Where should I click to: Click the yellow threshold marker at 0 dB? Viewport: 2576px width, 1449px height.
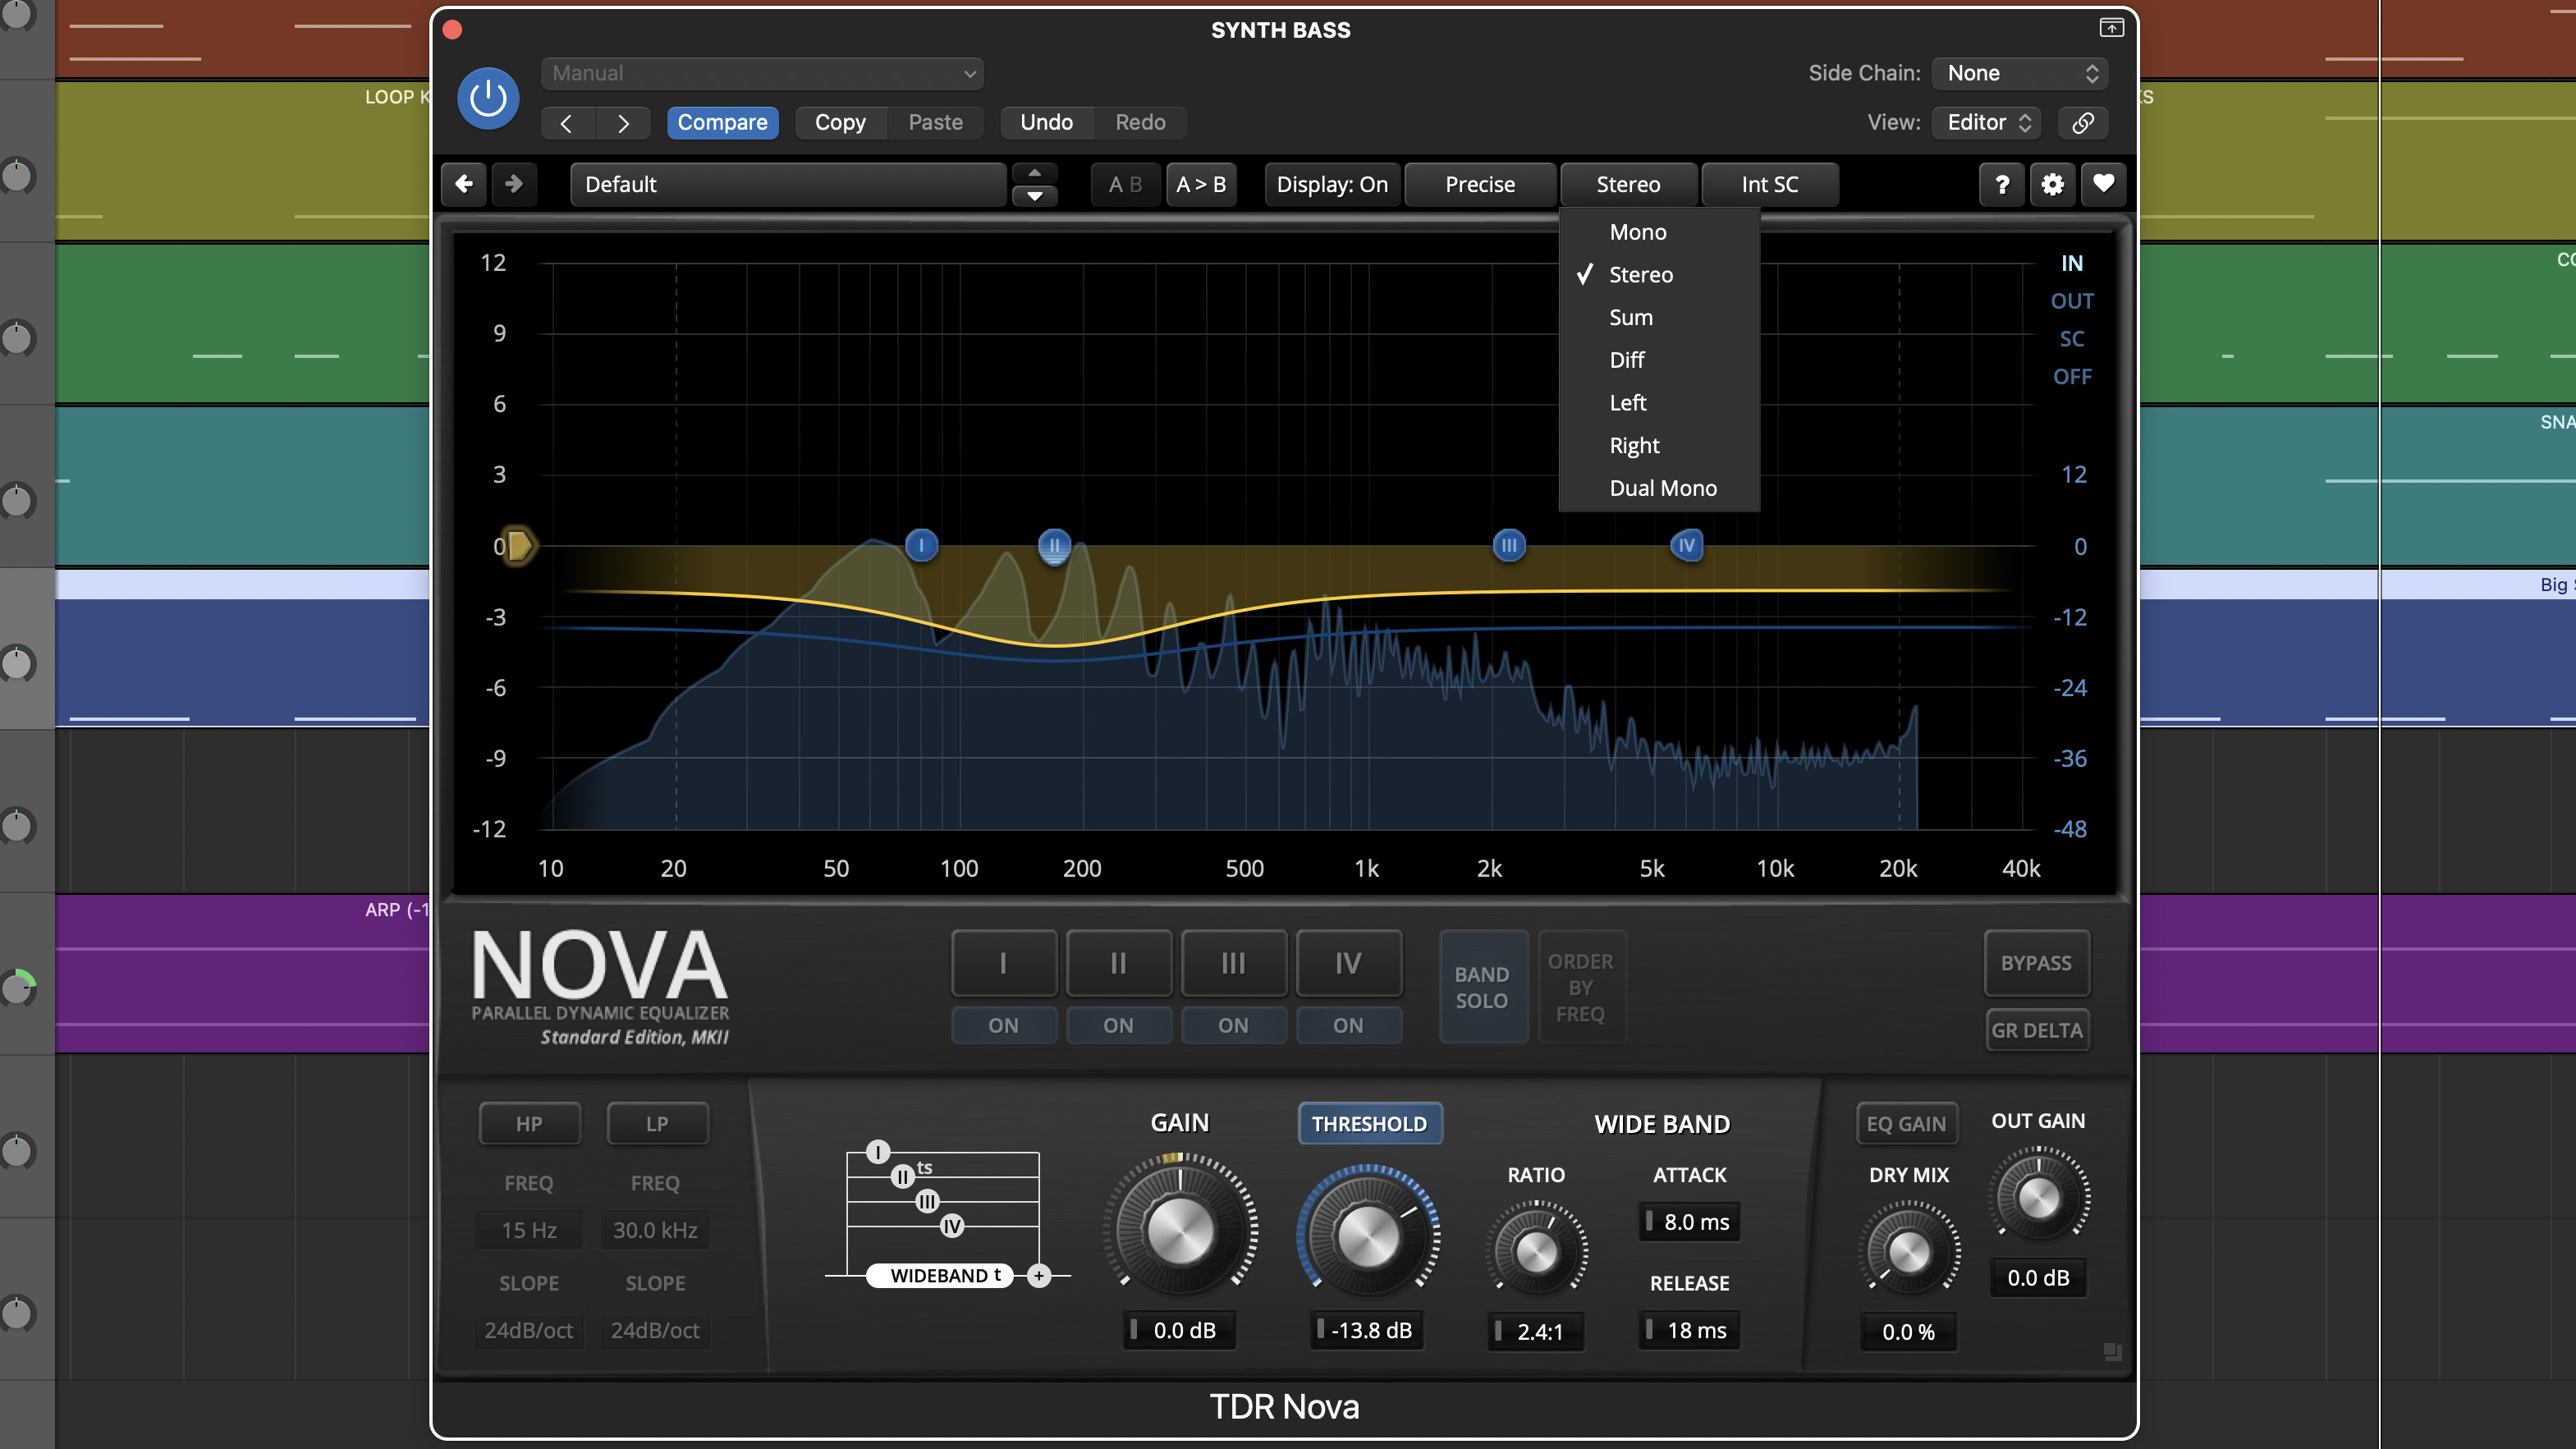519,546
